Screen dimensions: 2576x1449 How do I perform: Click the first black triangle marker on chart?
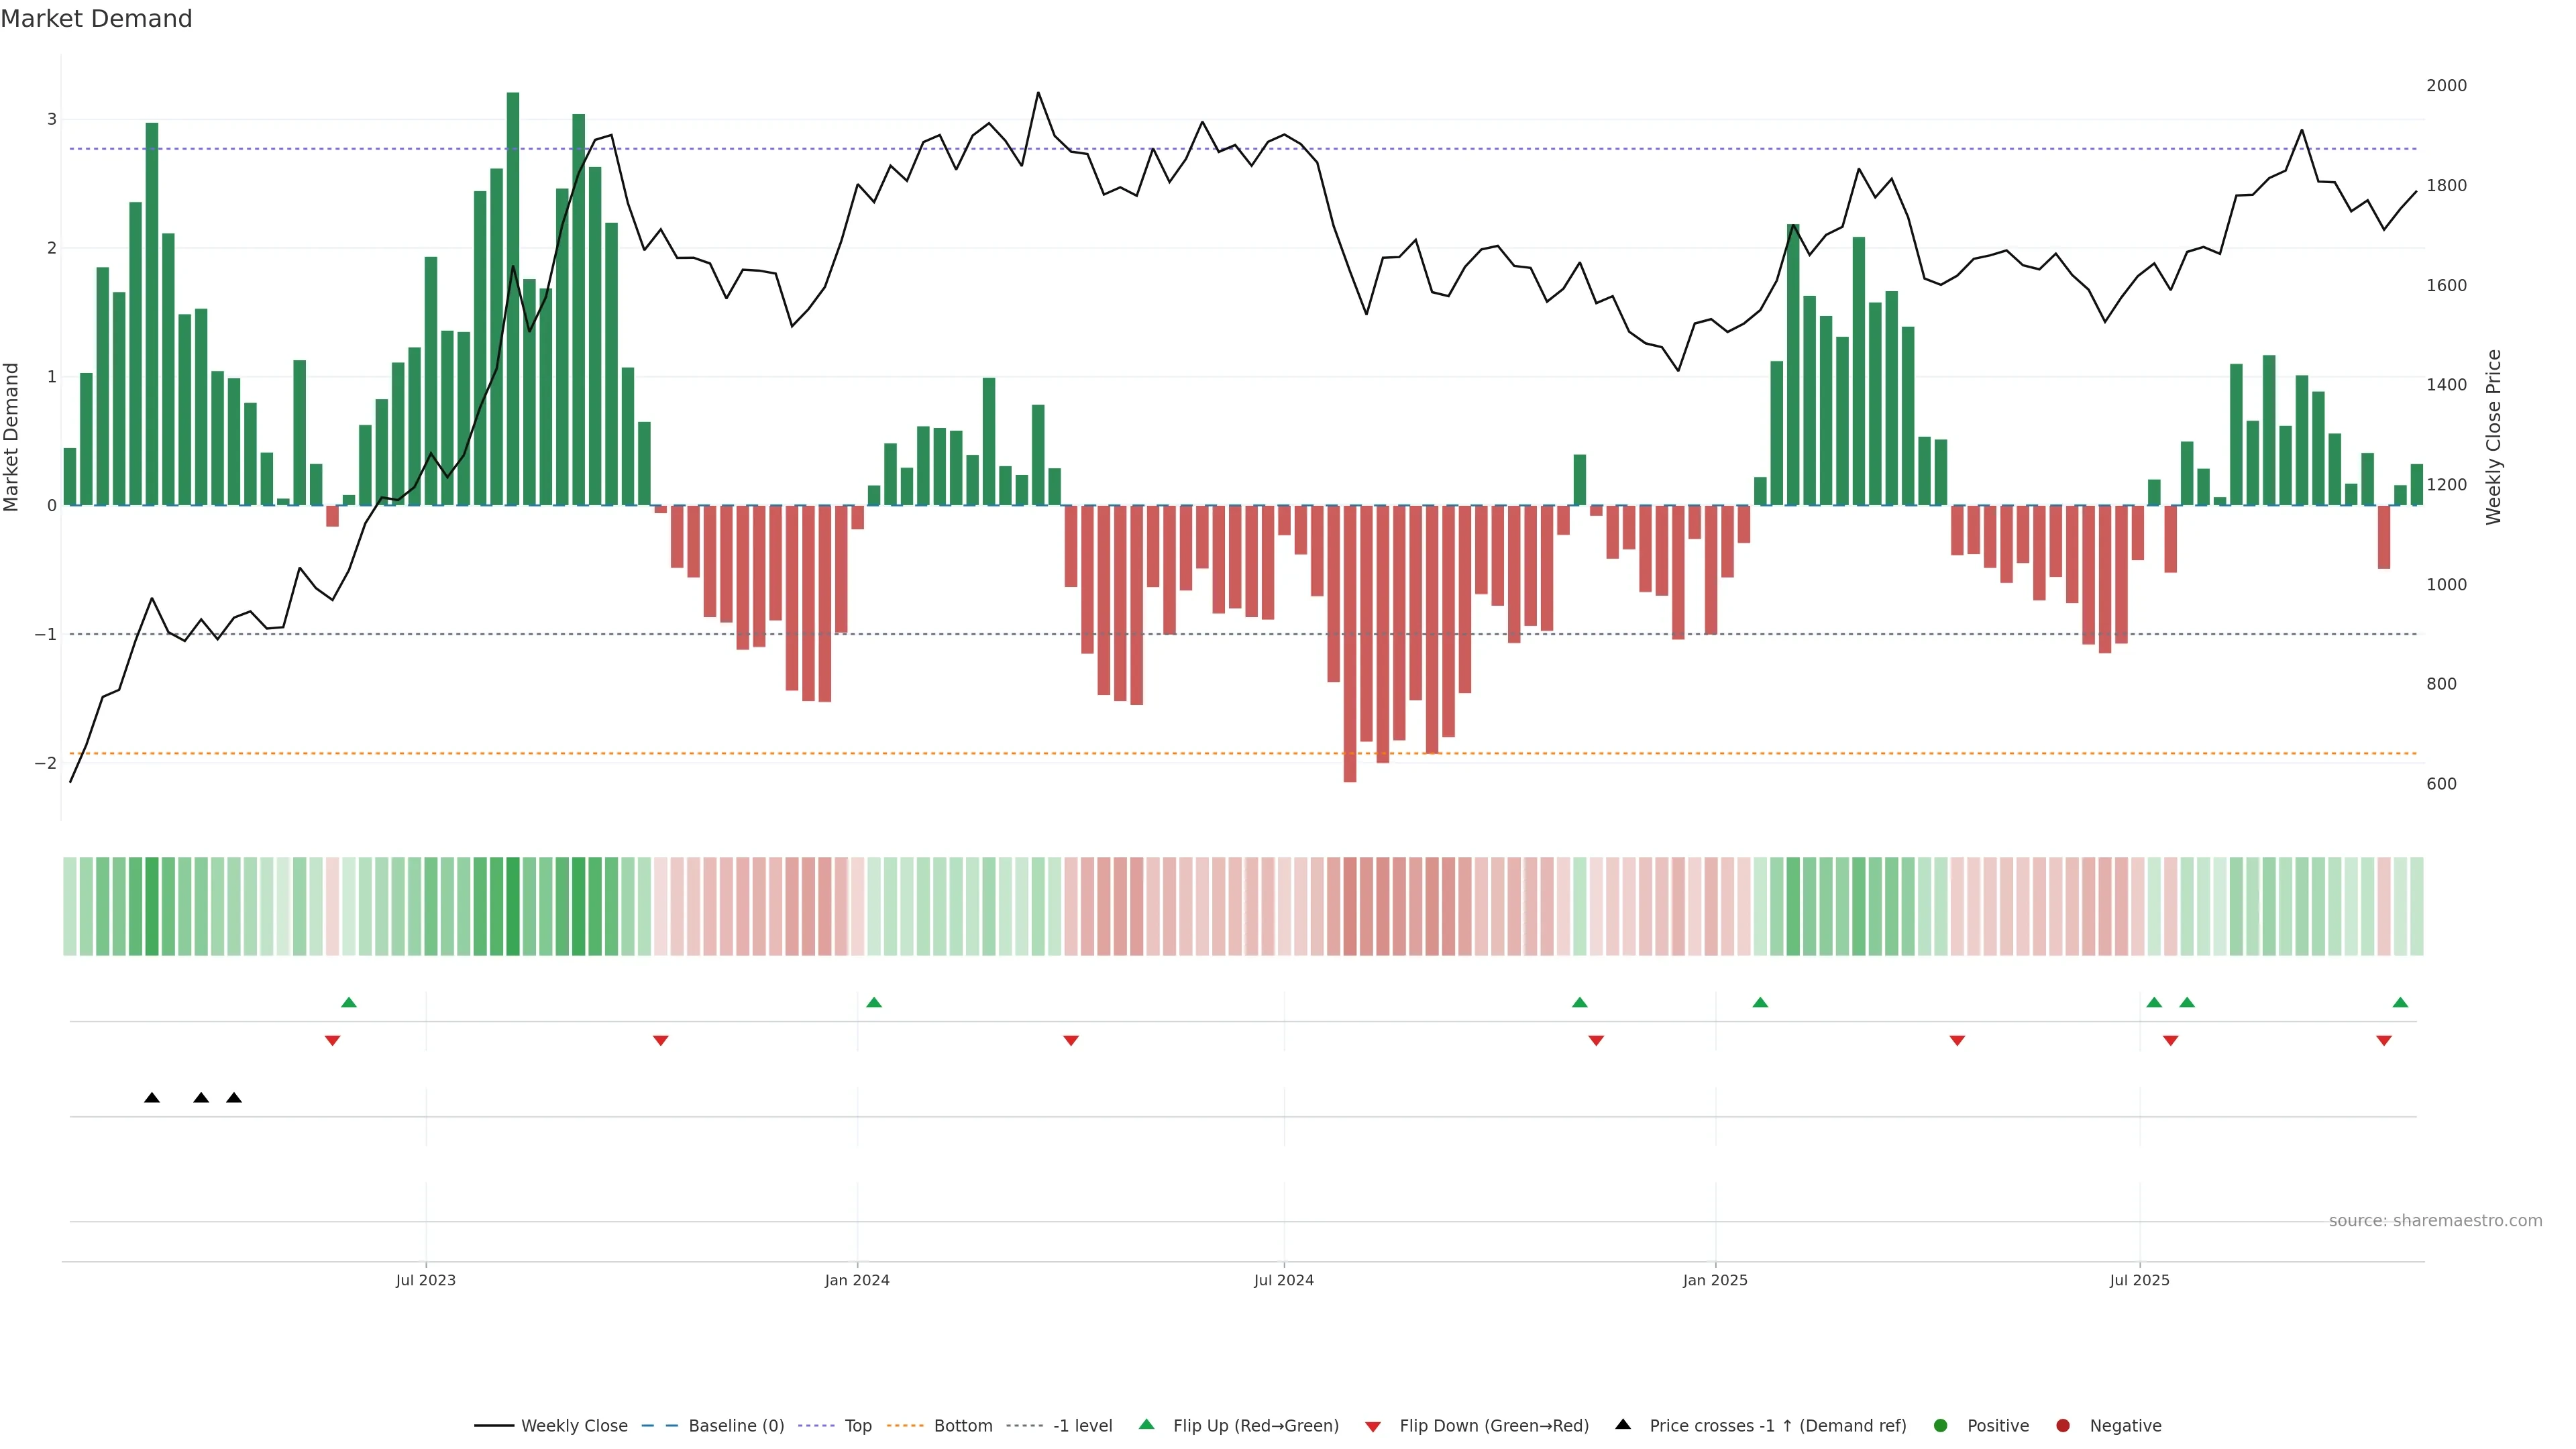[x=152, y=1098]
